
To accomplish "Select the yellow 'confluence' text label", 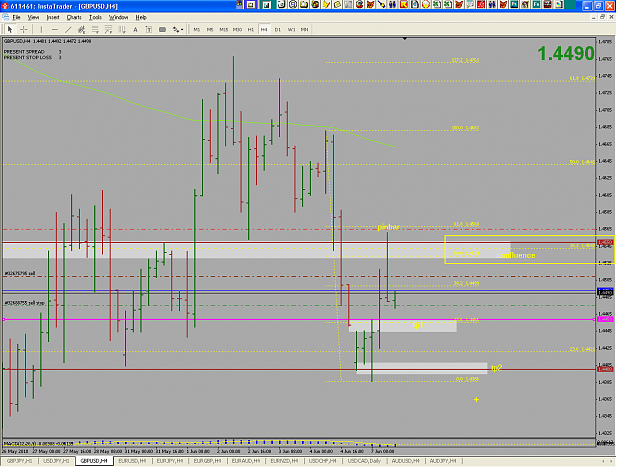I will tap(516, 255).
